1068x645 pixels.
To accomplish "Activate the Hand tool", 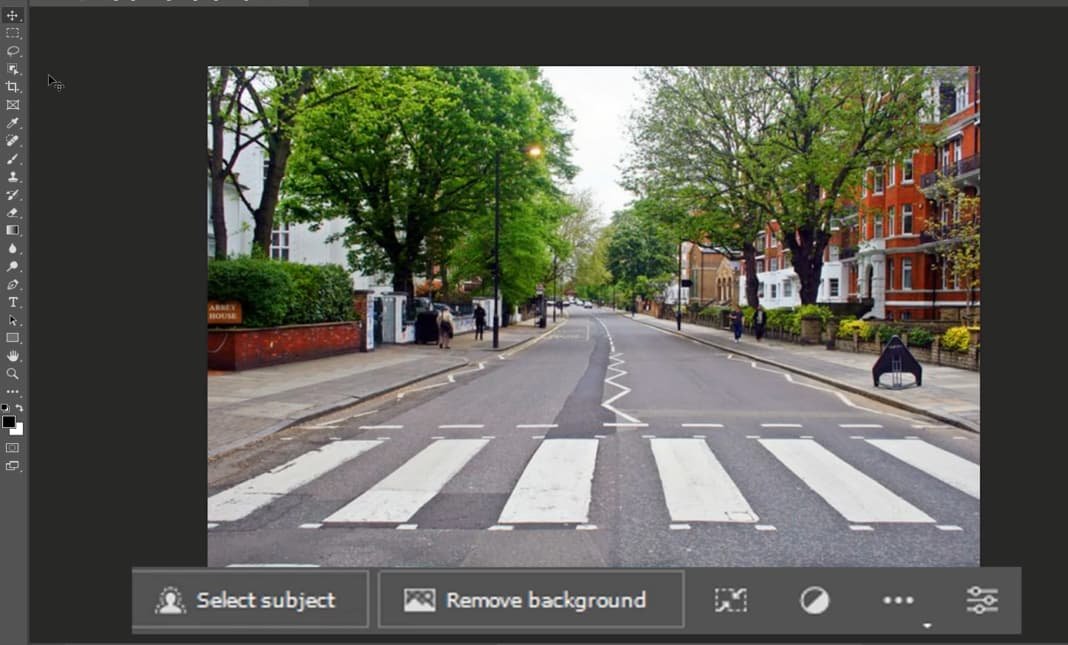I will (13, 356).
